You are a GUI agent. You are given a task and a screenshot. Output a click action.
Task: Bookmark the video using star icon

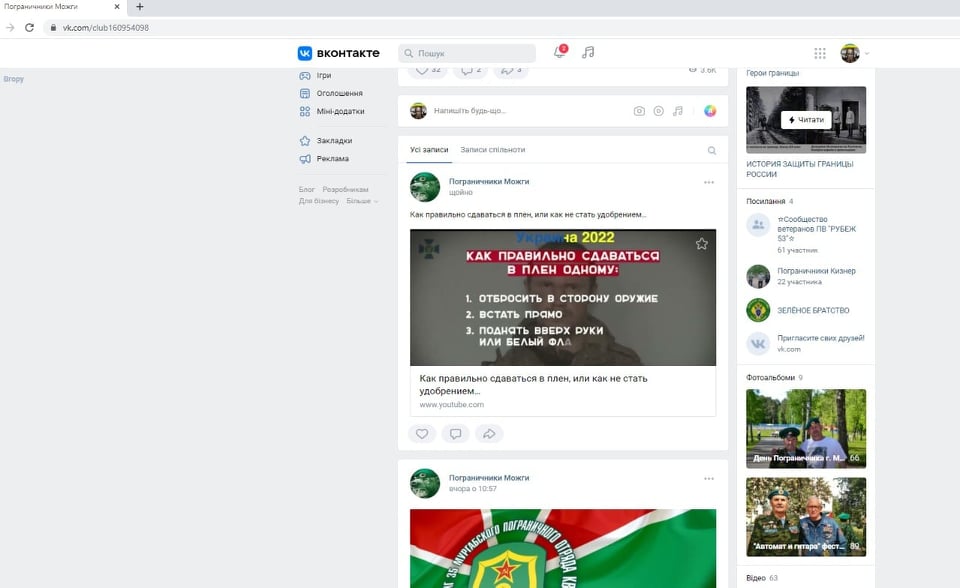pyautogui.click(x=701, y=244)
